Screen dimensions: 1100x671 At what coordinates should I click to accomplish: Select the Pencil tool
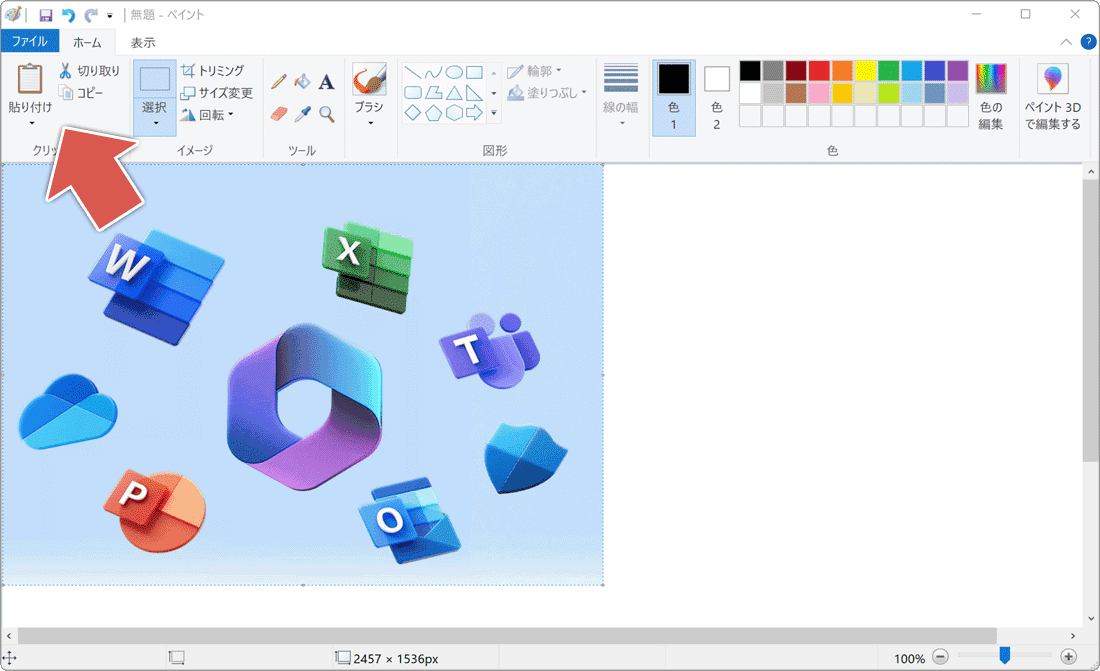(x=279, y=81)
